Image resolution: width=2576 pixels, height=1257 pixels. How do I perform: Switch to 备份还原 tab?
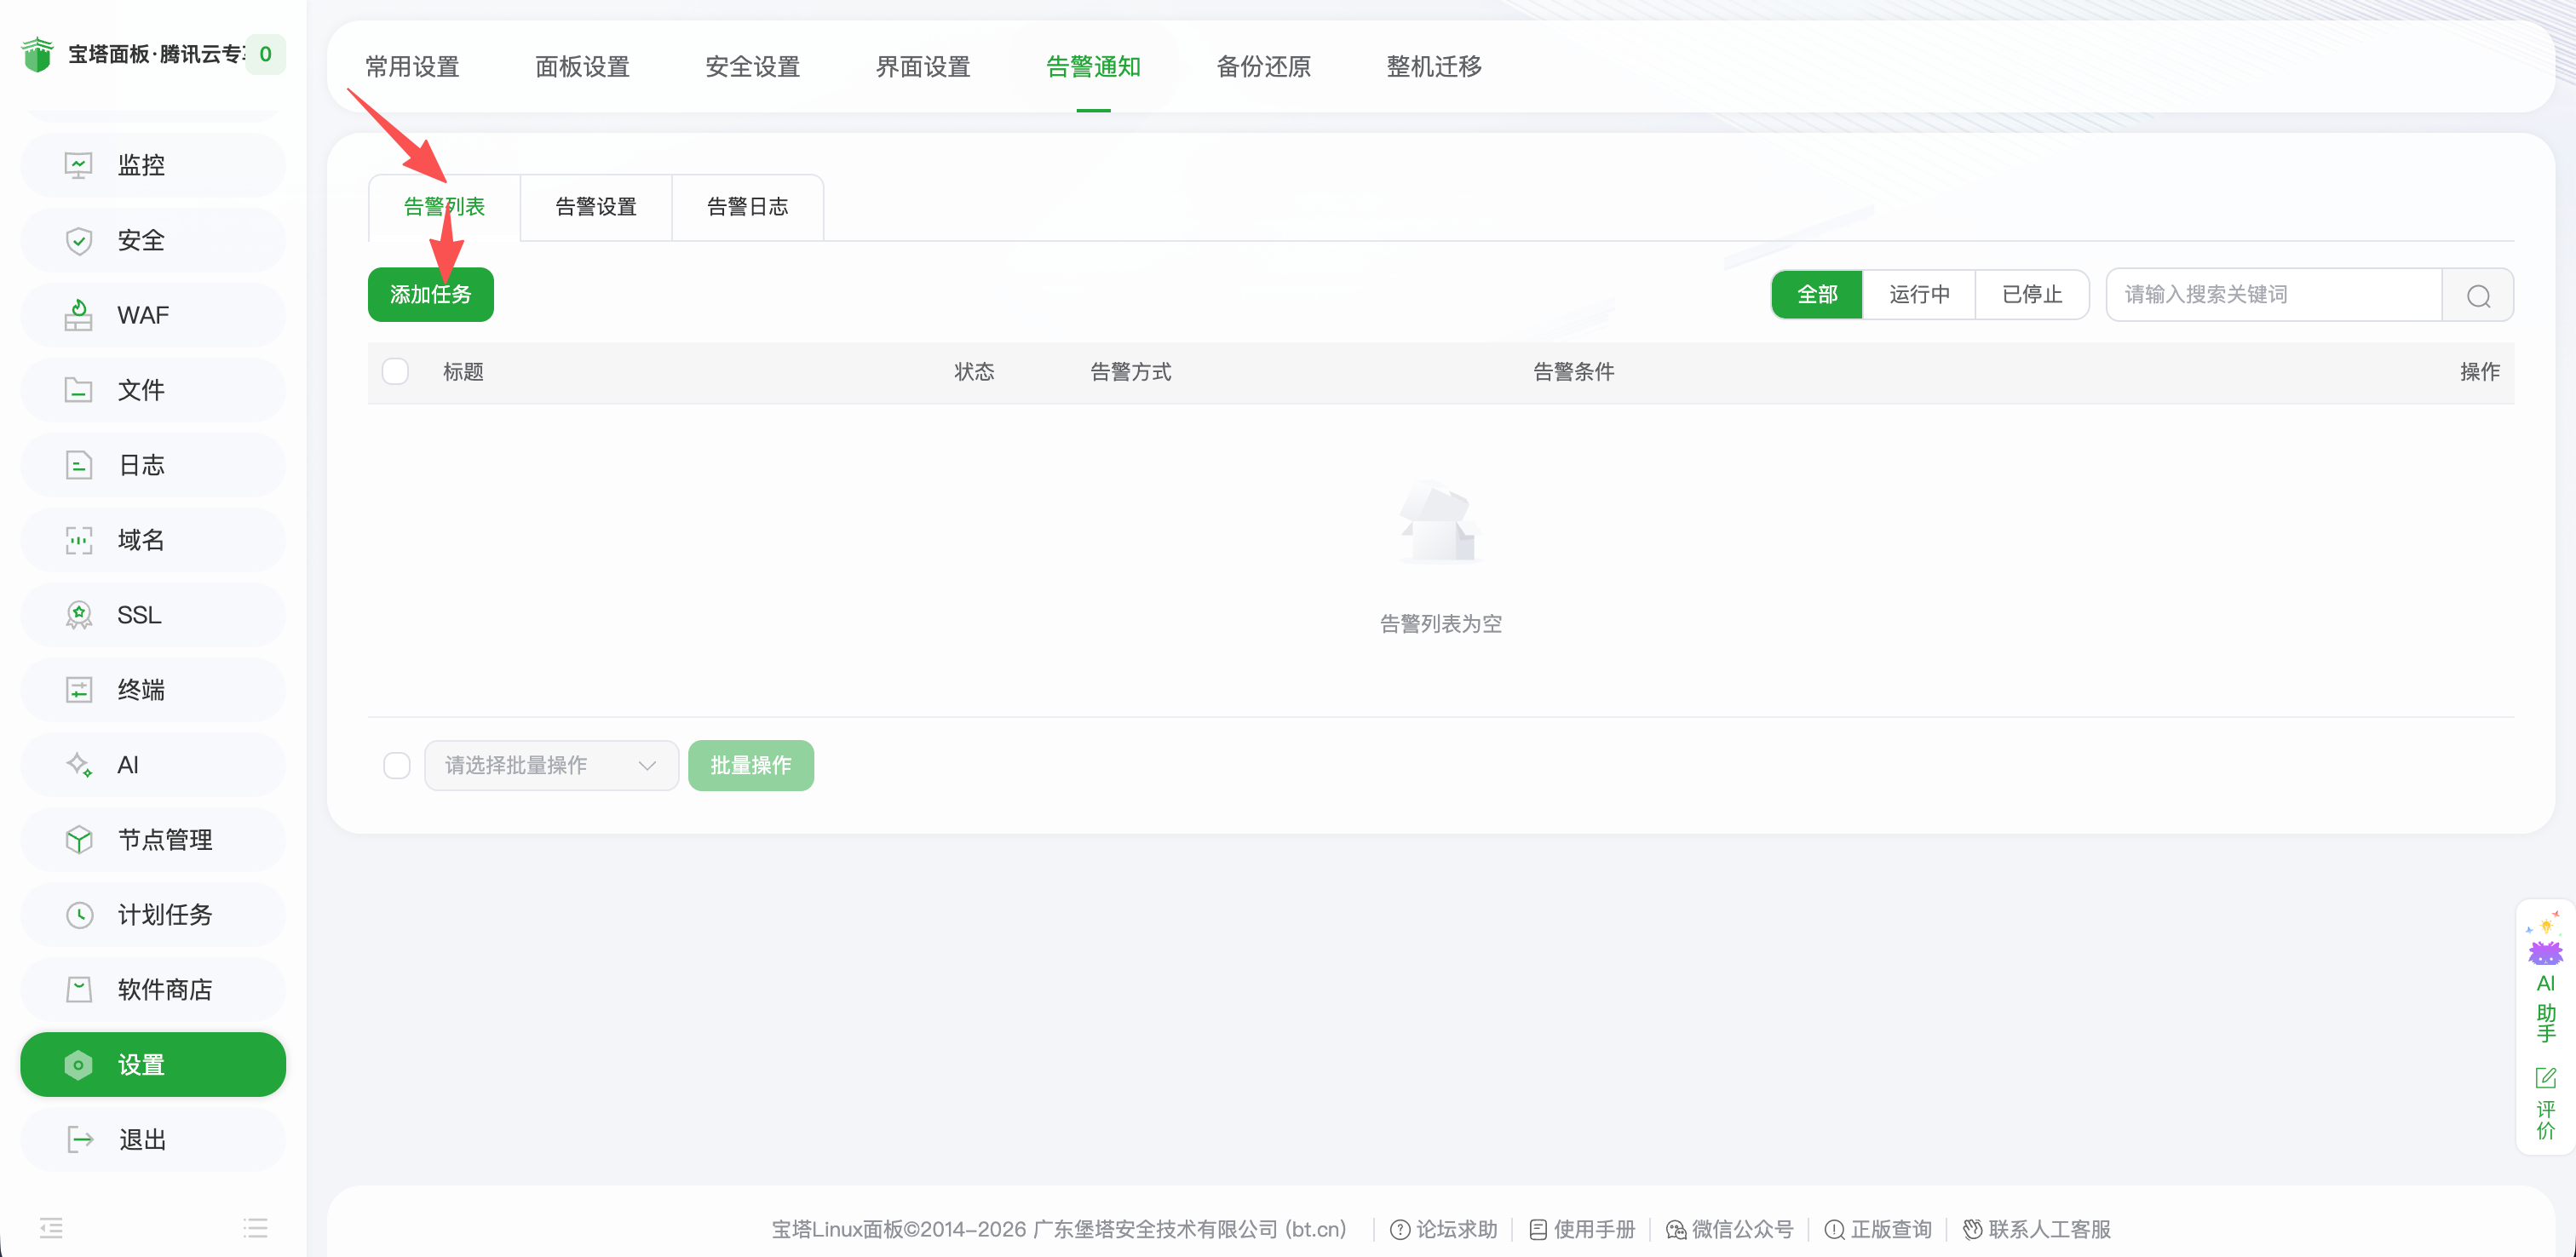pyautogui.click(x=1263, y=67)
